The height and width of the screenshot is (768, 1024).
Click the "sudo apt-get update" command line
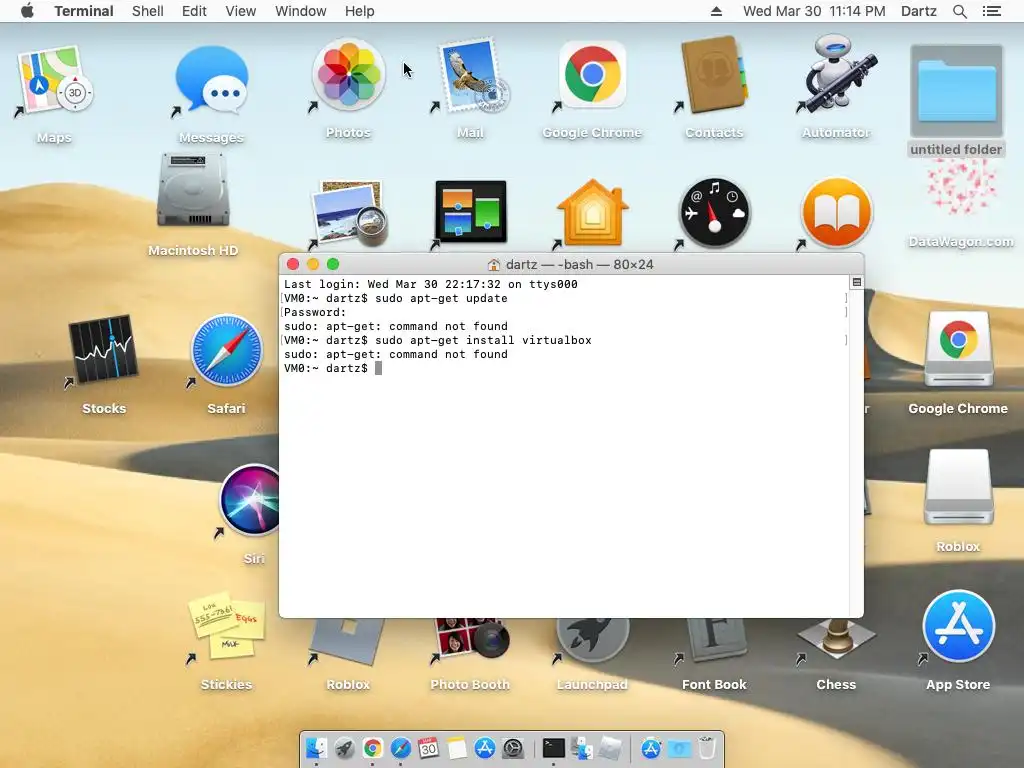tap(441, 298)
